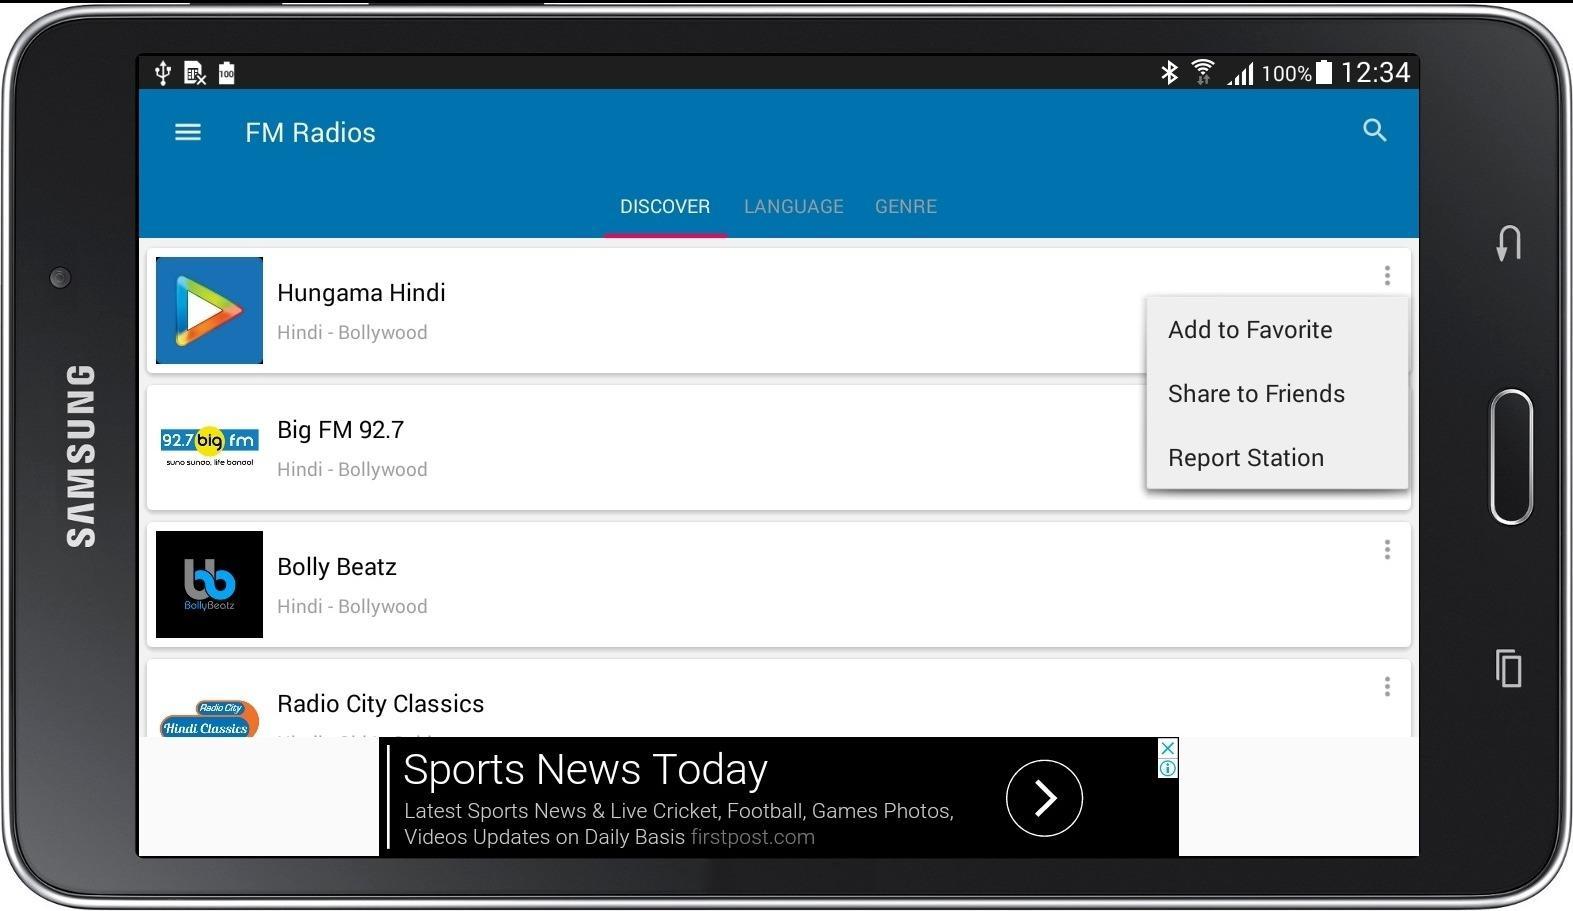Open the ad info icon

[x=1168, y=768]
